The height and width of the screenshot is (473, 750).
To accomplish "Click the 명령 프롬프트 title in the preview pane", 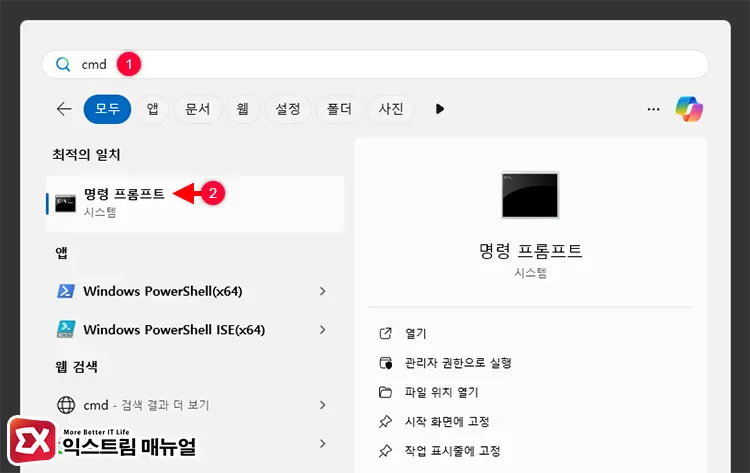I will pyautogui.click(x=530, y=251).
